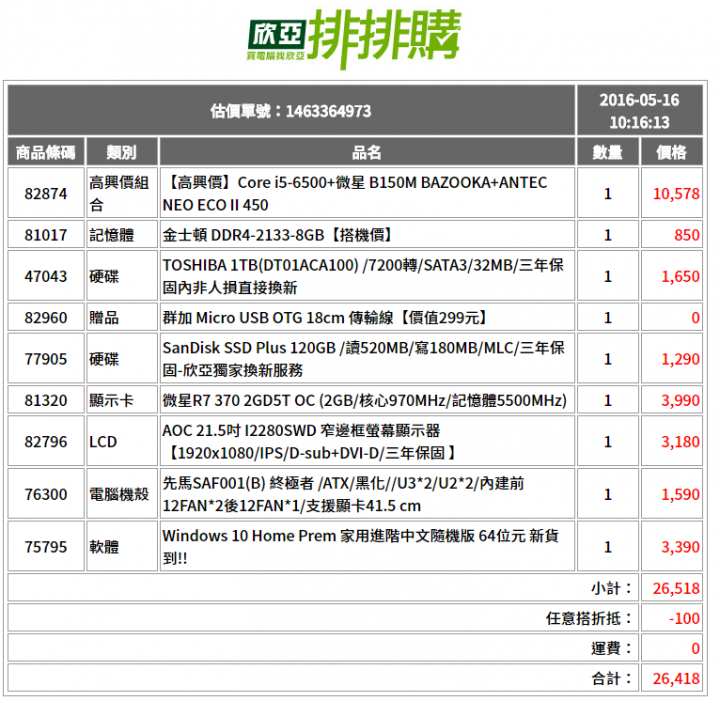This screenshot has width=720, height=701.
Task: Select category 高興價組合
Action: pyautogui.click(x=119, y=193)
